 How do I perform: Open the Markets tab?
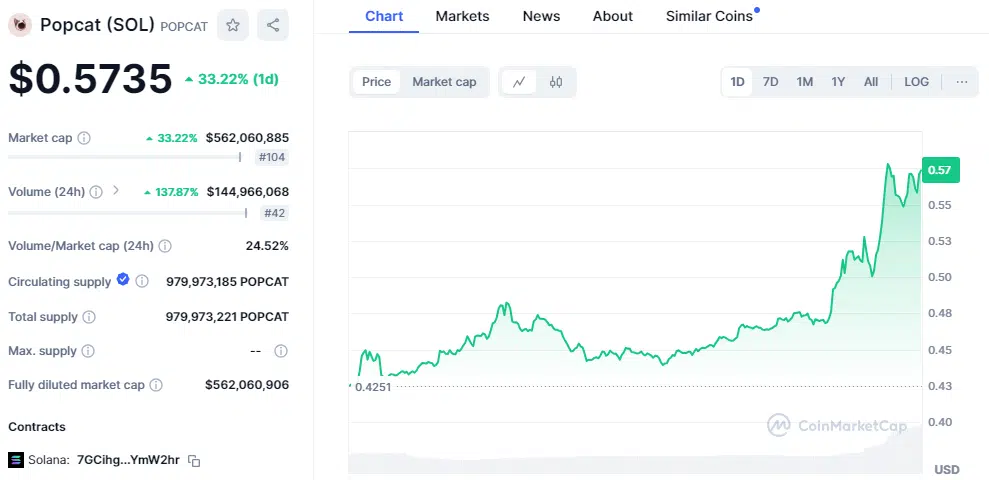point(462,16)
